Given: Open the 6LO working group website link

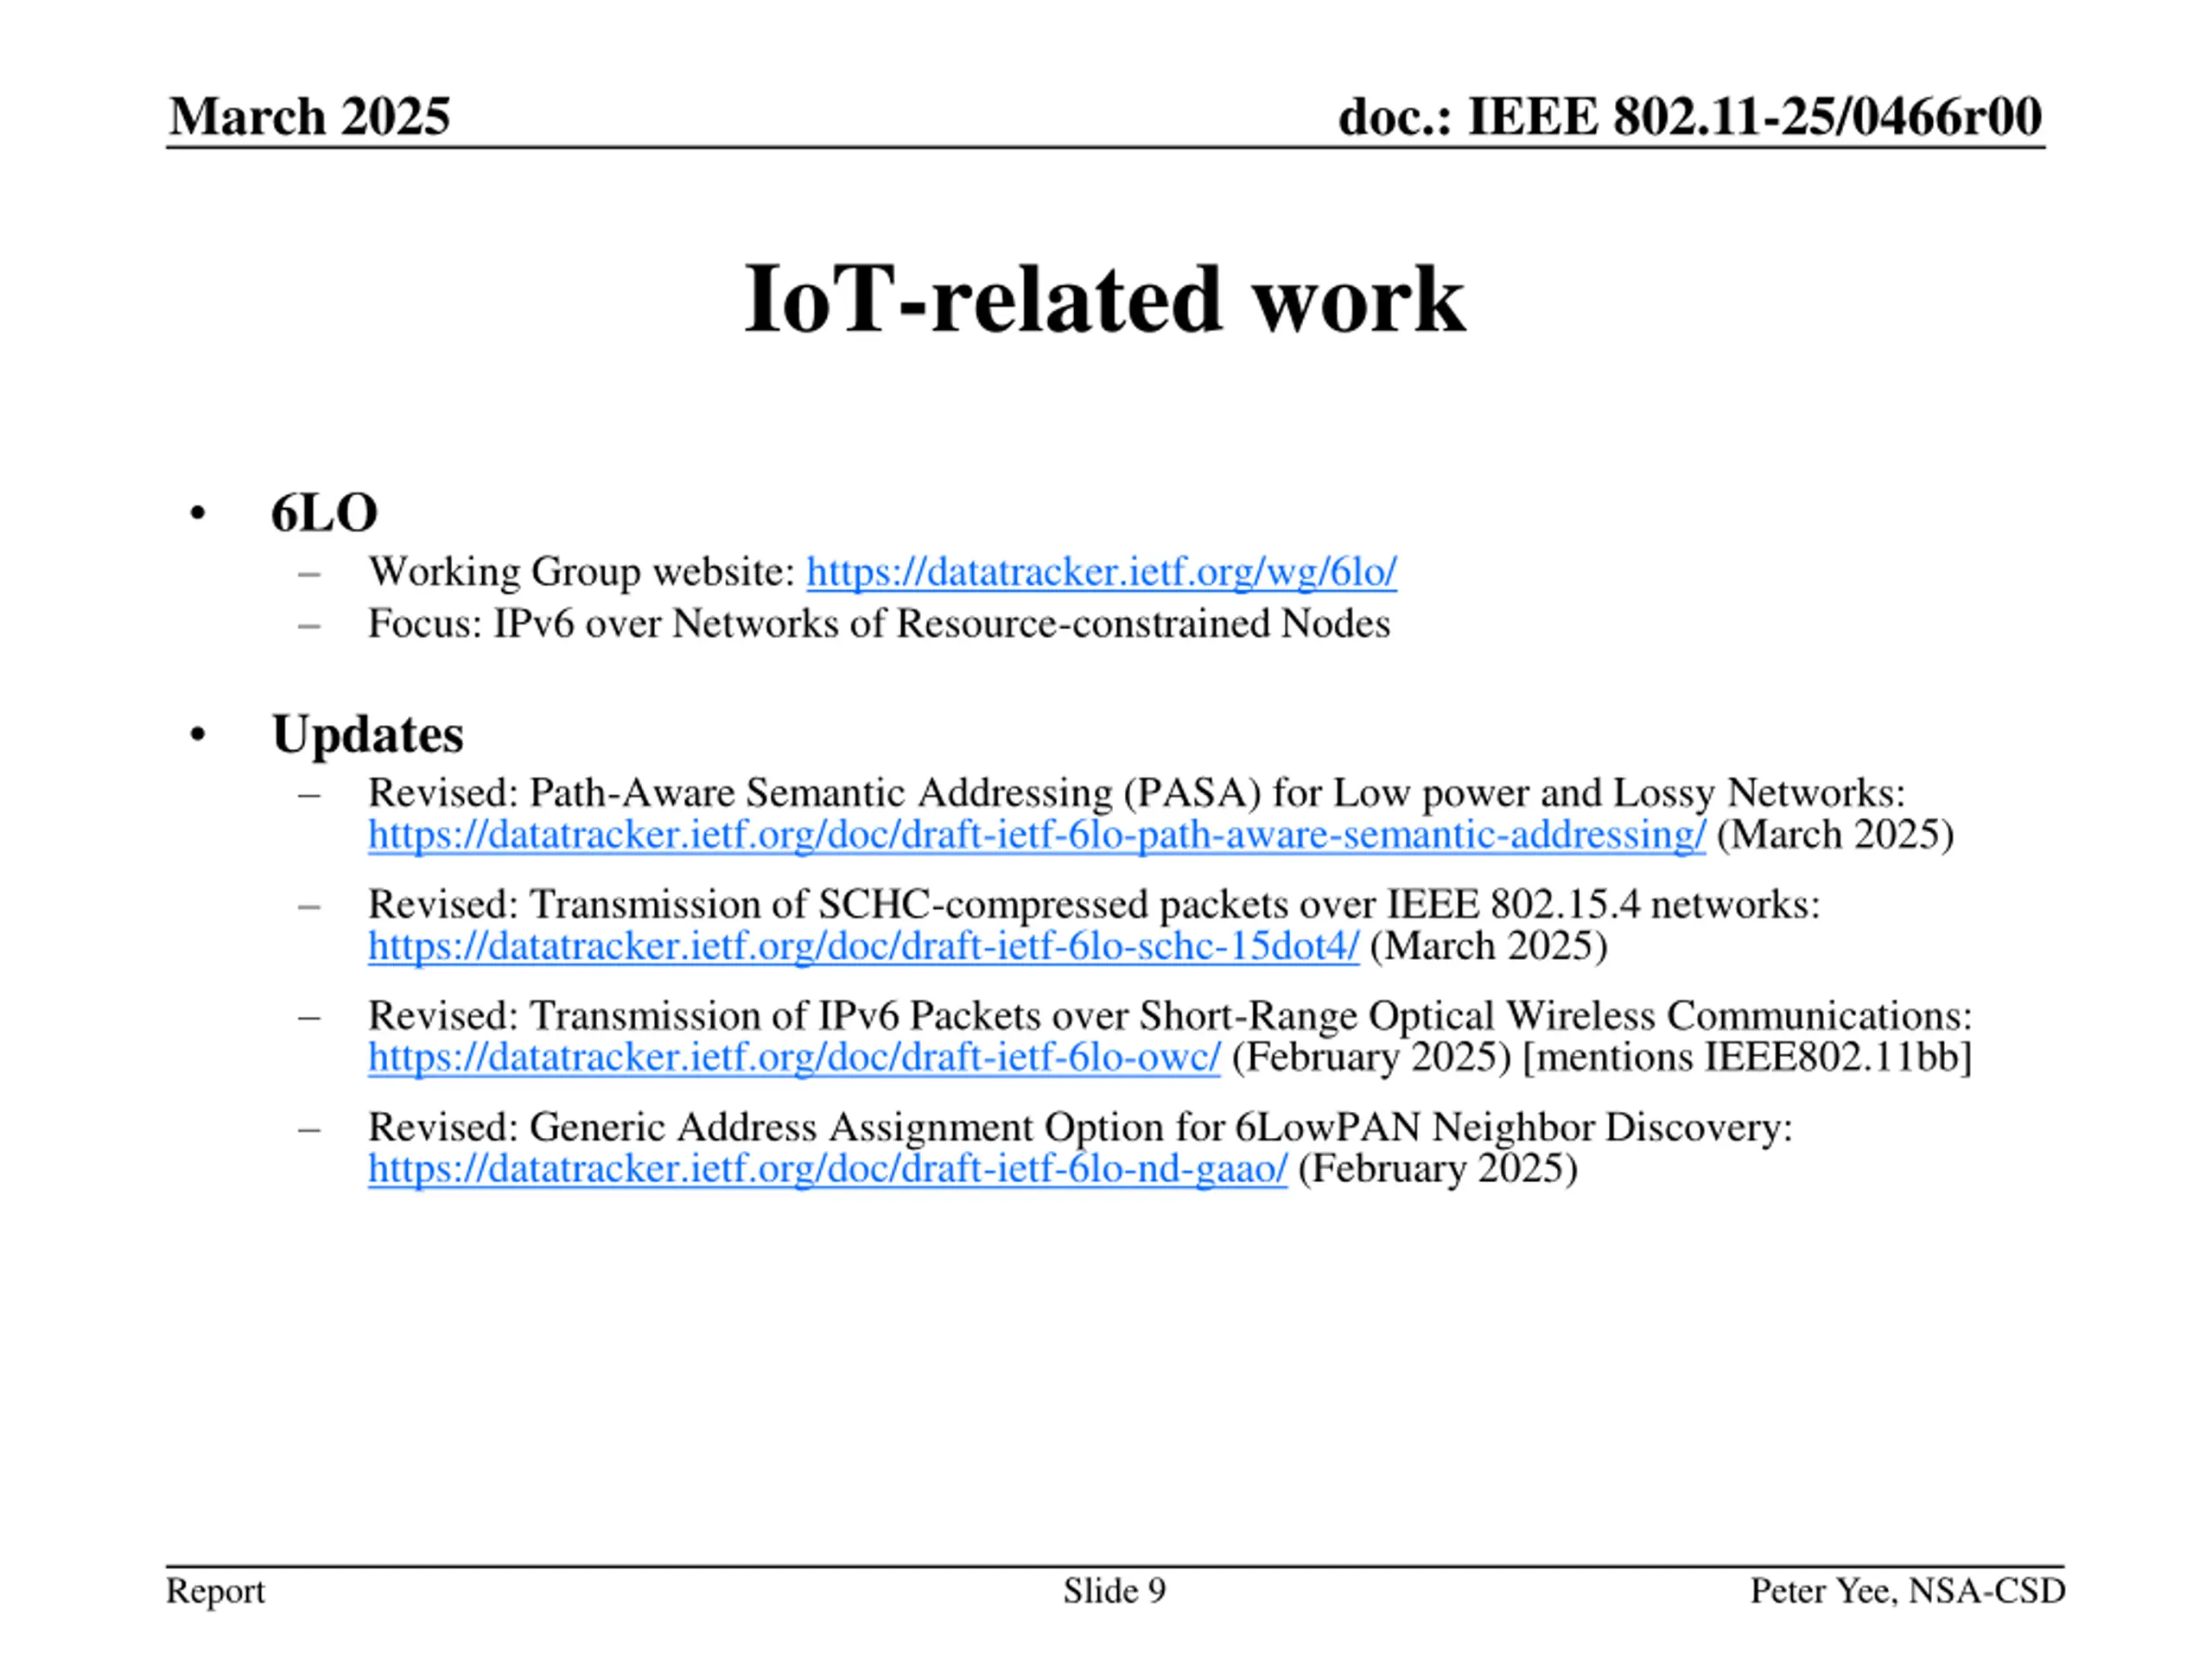Looking at the screenshot, I should coord(1101,572).
